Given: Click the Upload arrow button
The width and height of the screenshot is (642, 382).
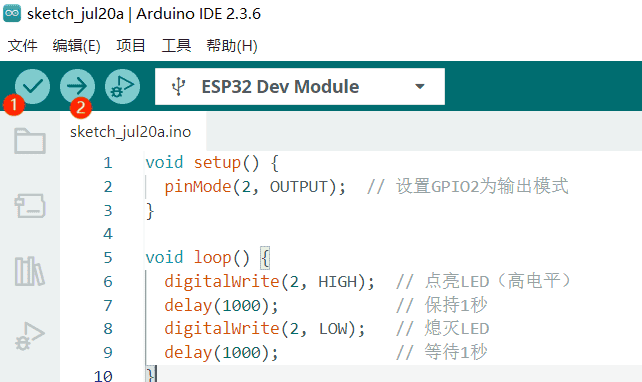Looking at the screenshot, I should coord(77,86).
